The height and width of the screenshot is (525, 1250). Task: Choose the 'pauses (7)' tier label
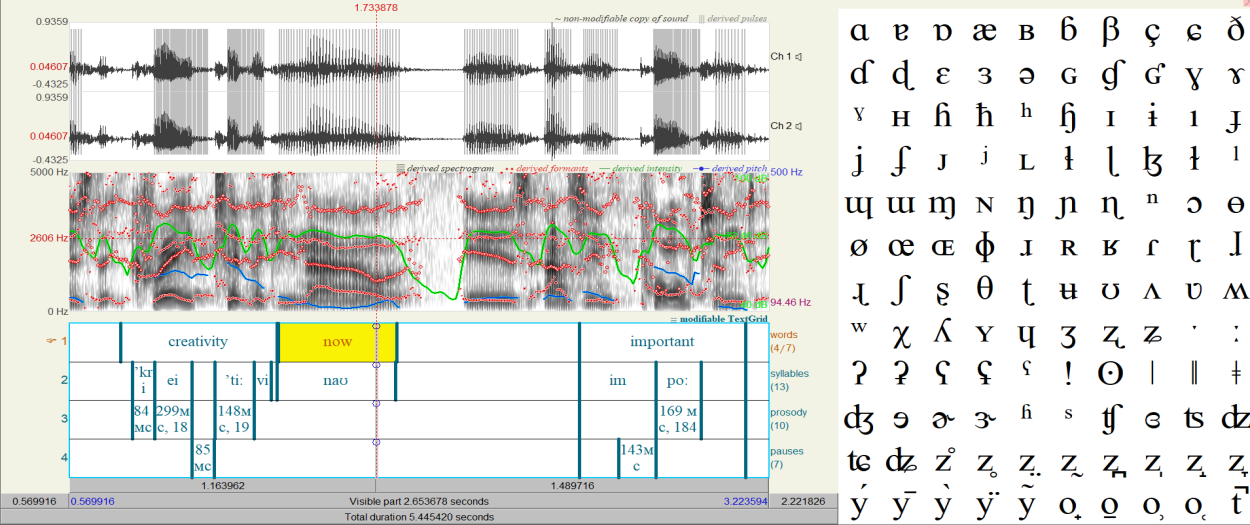pyautogui.click(x=785, y=458)
